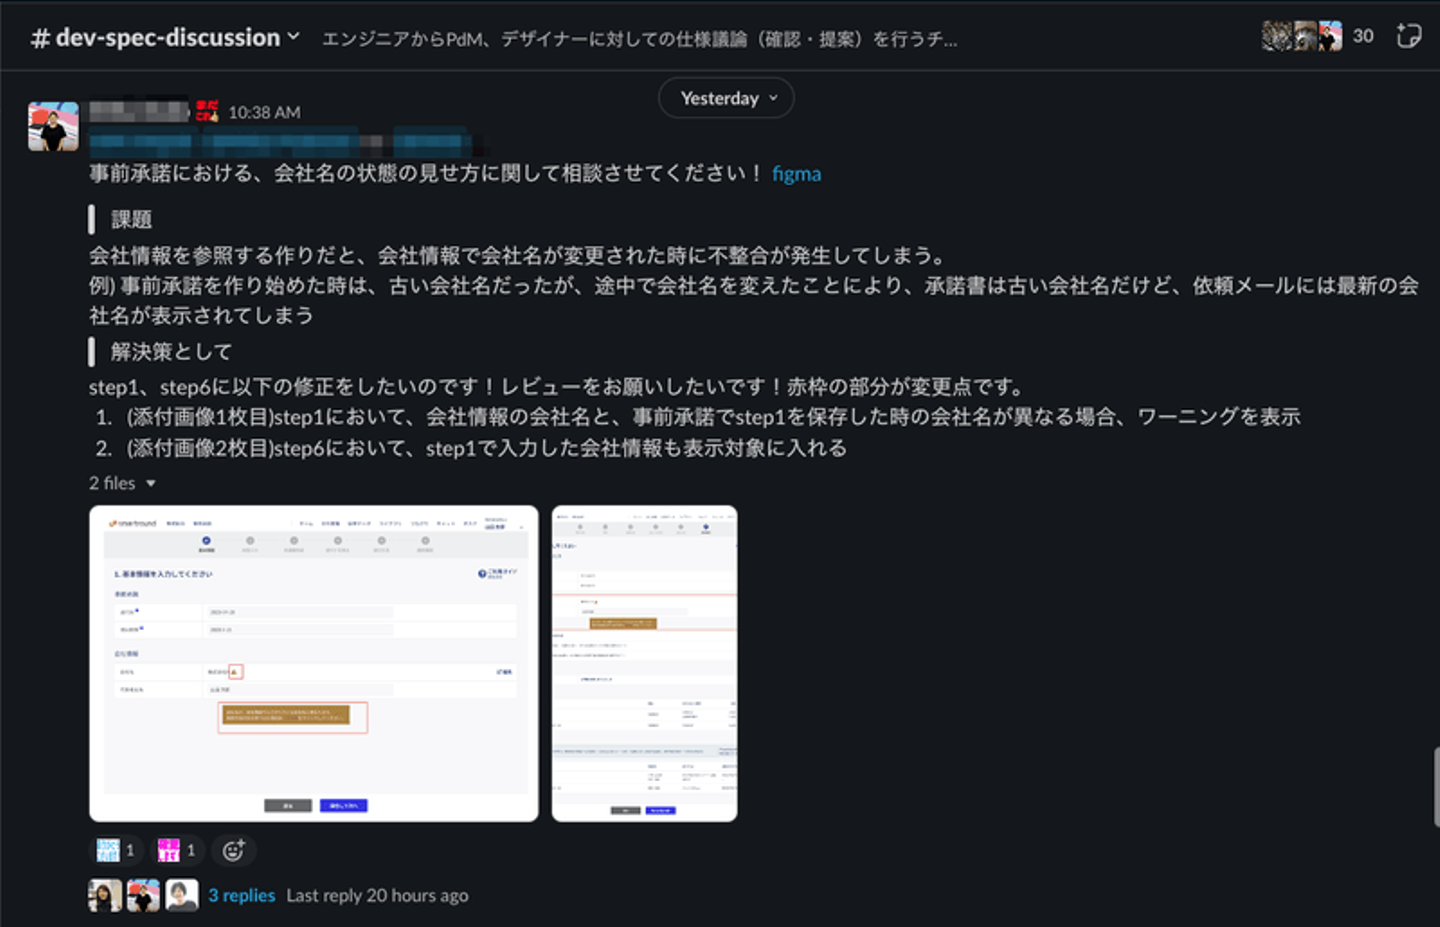The width and height of the screenshot is (1440, 927).
Task: Open the message author's profile avatar
Action: 53,126
